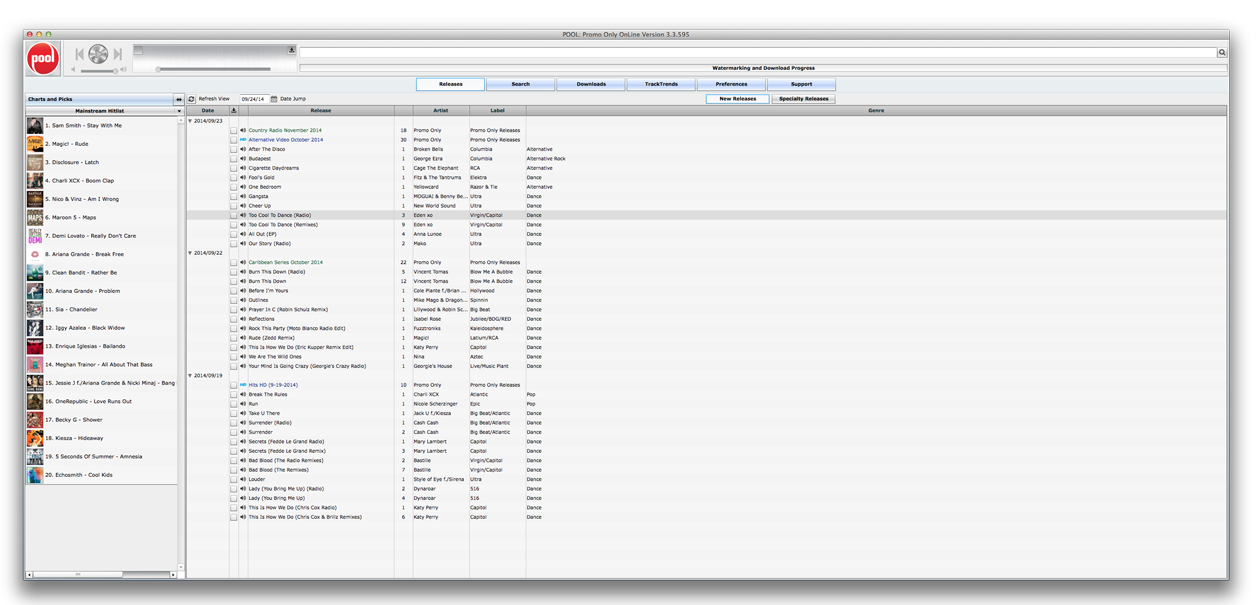Click the Charts and Picks resize arrows icon
The height and width of the screenshot is (605, 1260).
(x=179, y=100)
